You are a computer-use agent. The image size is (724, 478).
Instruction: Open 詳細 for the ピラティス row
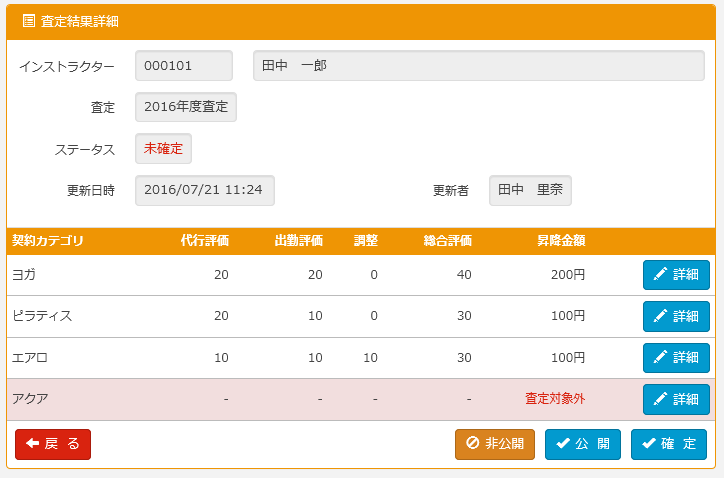click(x=676, y=316)
